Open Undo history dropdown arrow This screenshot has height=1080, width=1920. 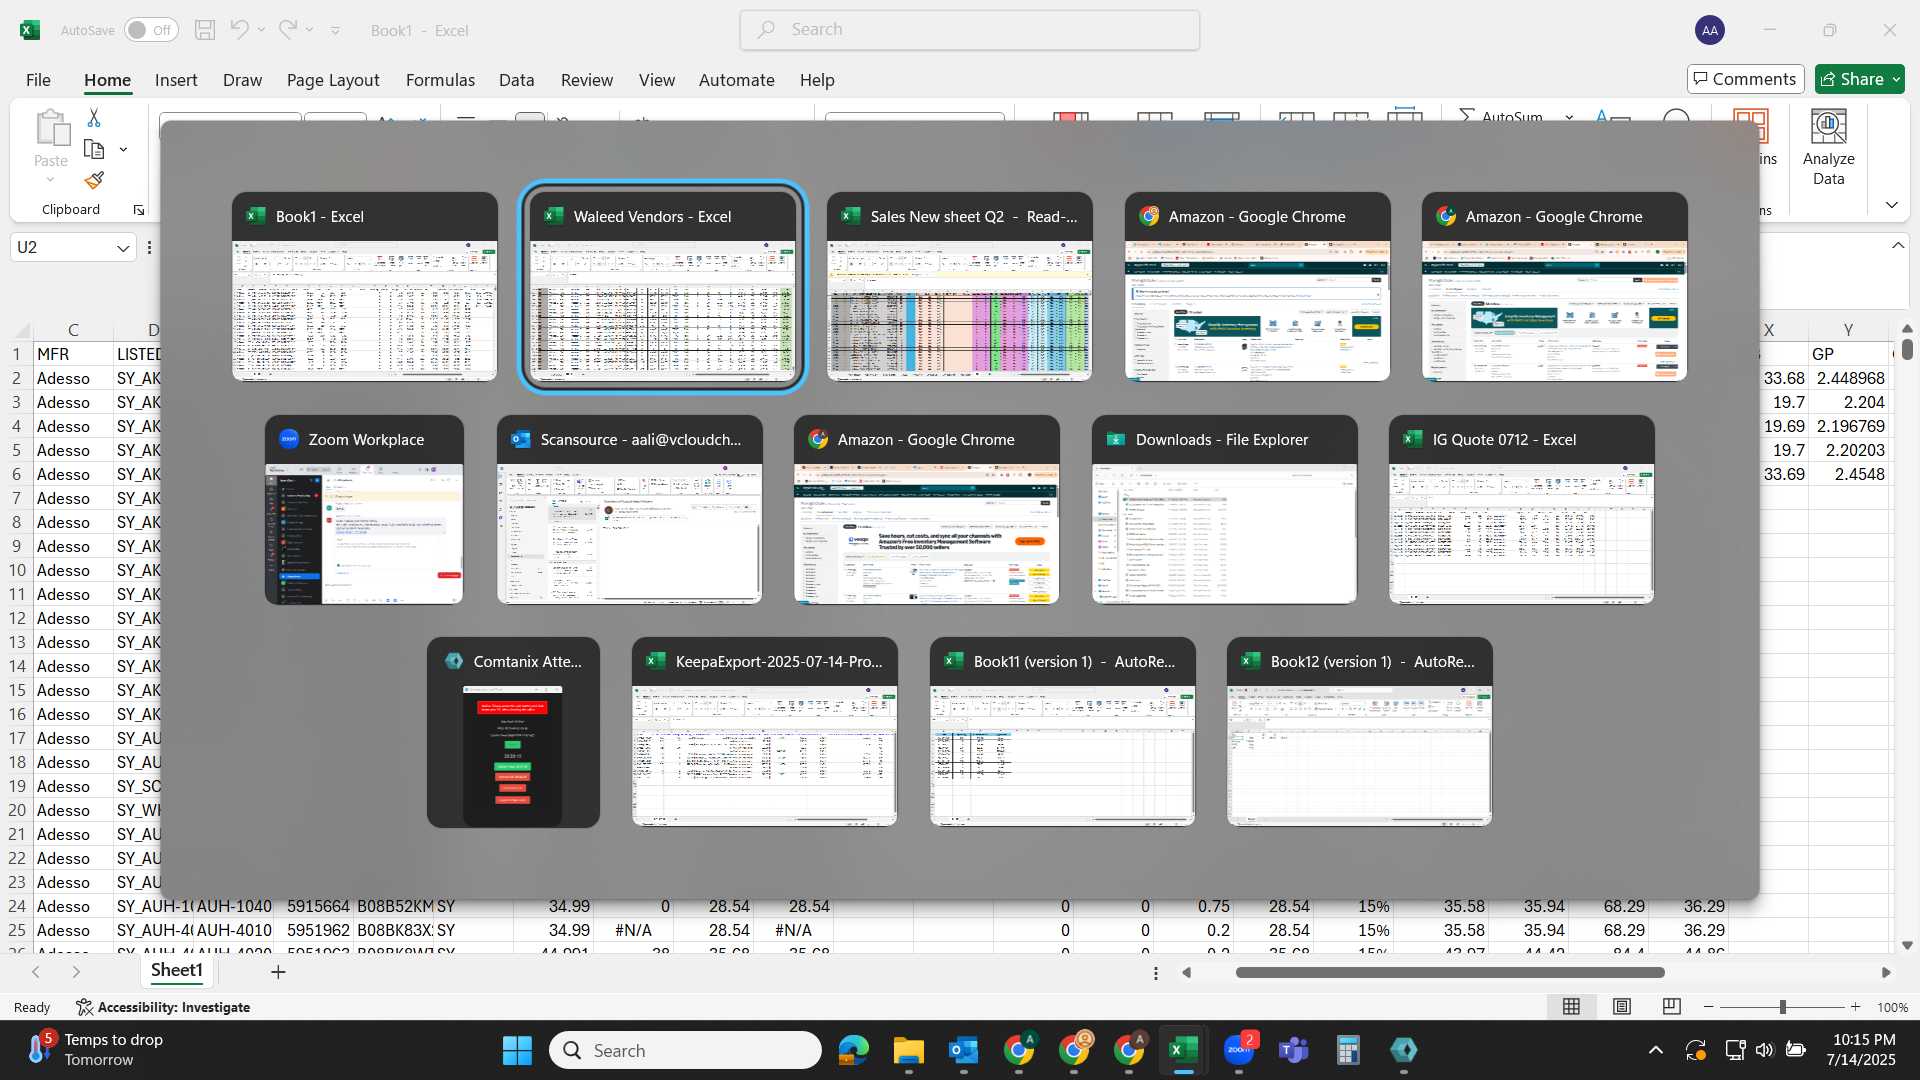click(261, 30)
